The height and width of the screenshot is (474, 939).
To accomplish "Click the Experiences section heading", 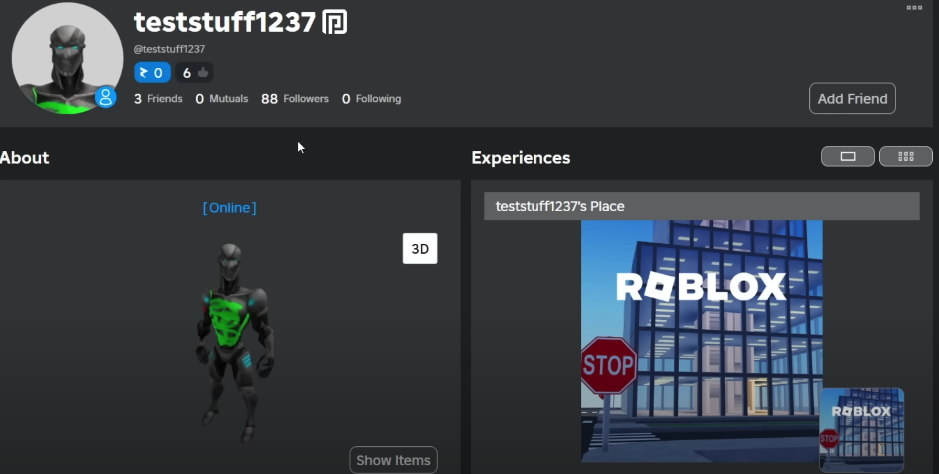I will pos(520,158).
